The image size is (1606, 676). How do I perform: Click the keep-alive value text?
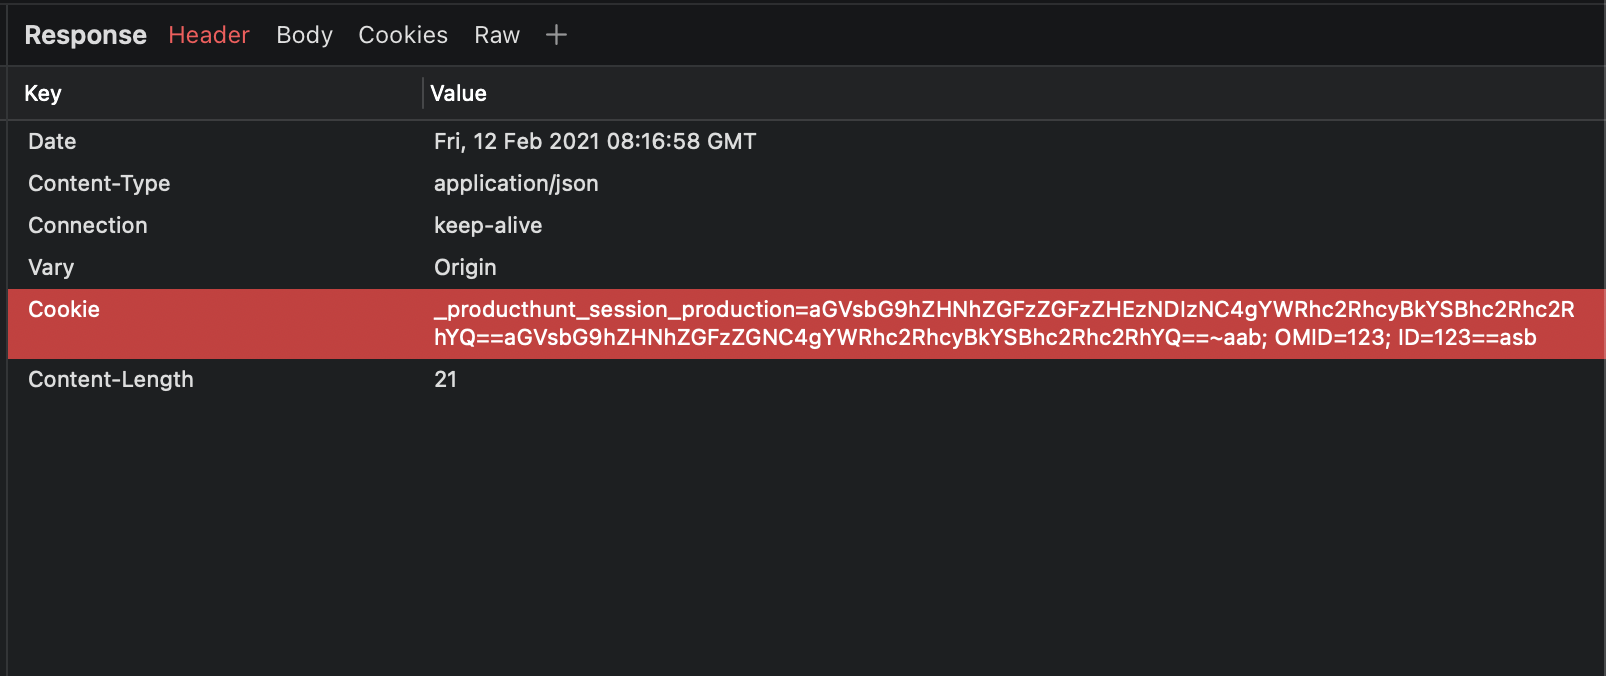(488, 225)
